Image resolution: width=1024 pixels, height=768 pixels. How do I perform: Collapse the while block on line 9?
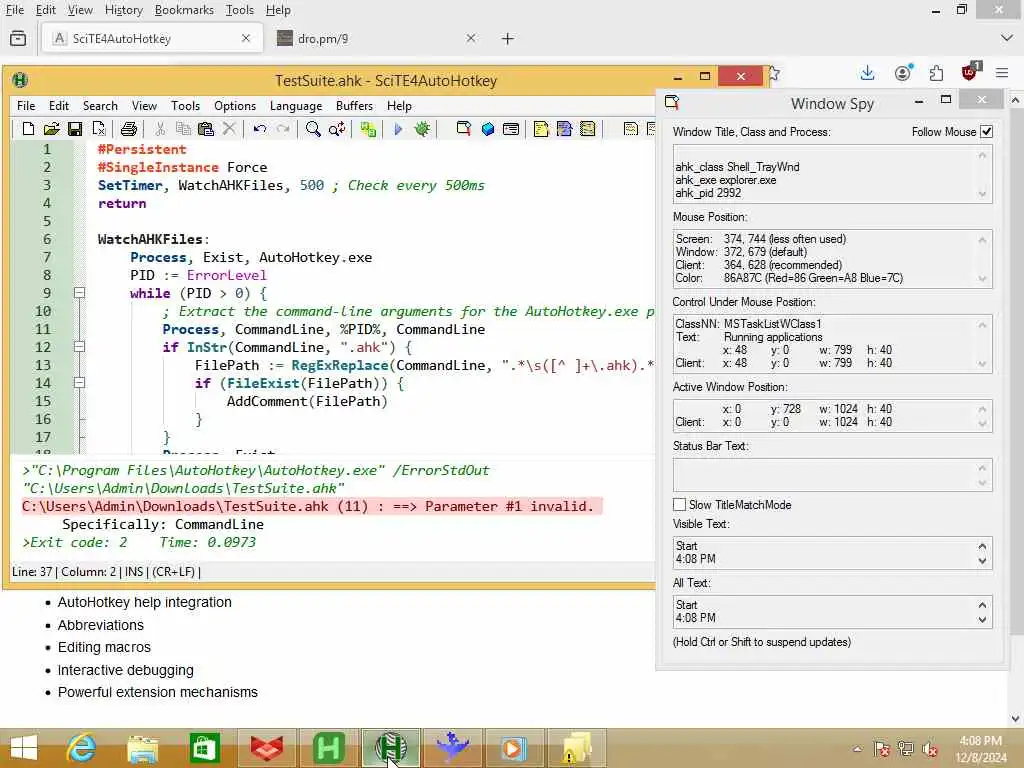coord(79,293)
